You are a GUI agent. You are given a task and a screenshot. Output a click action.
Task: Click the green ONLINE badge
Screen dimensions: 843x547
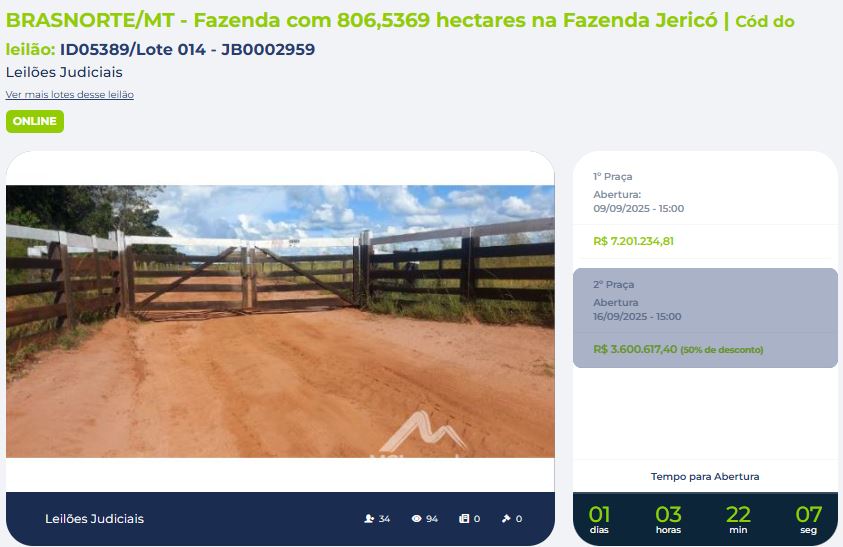(x=35, y=122)
